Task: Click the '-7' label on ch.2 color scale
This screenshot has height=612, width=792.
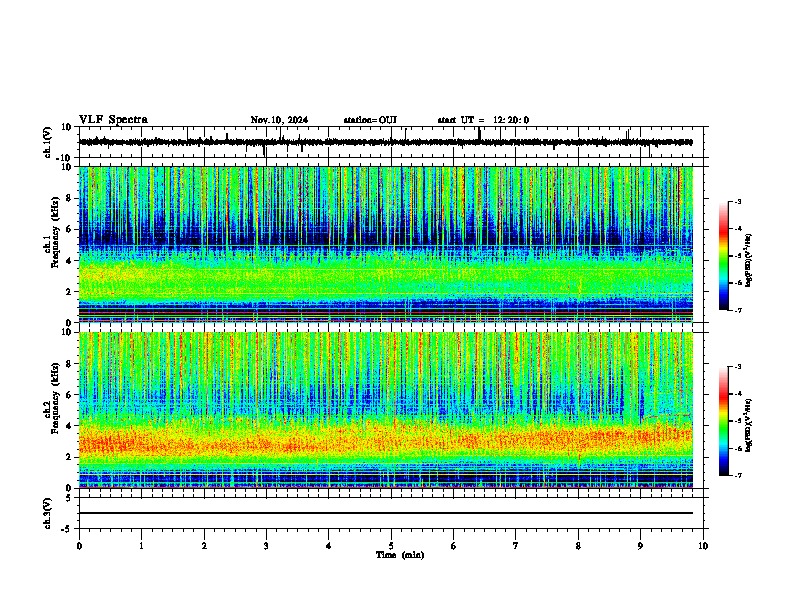Action: [737, 475]
